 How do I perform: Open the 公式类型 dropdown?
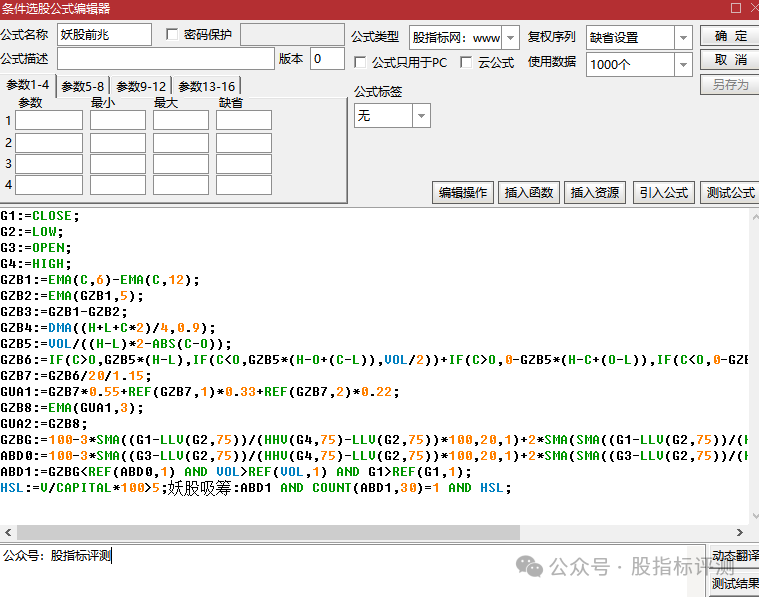(x=510, y=38)
